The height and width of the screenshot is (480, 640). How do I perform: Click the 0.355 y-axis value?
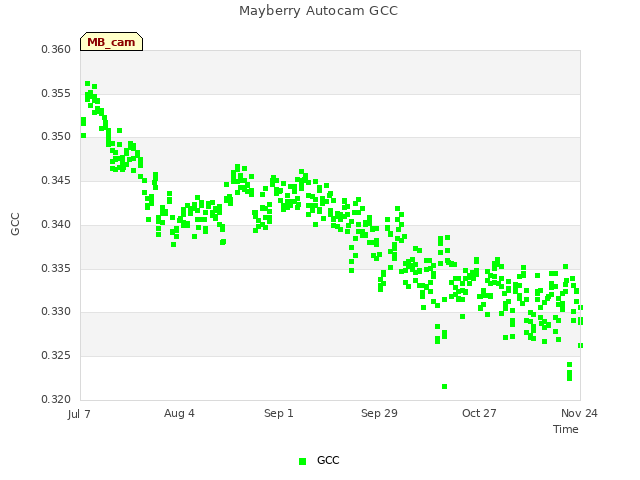coord(56,93)
